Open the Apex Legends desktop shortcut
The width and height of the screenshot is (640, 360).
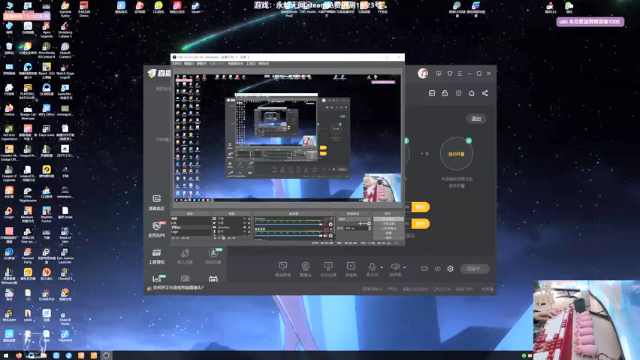pyautogui.click(x=47, y=30)
